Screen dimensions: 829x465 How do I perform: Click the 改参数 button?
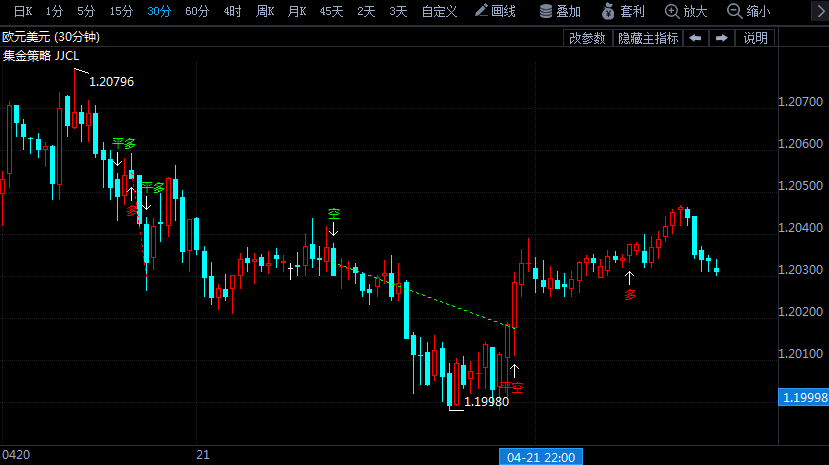(587, 38)
